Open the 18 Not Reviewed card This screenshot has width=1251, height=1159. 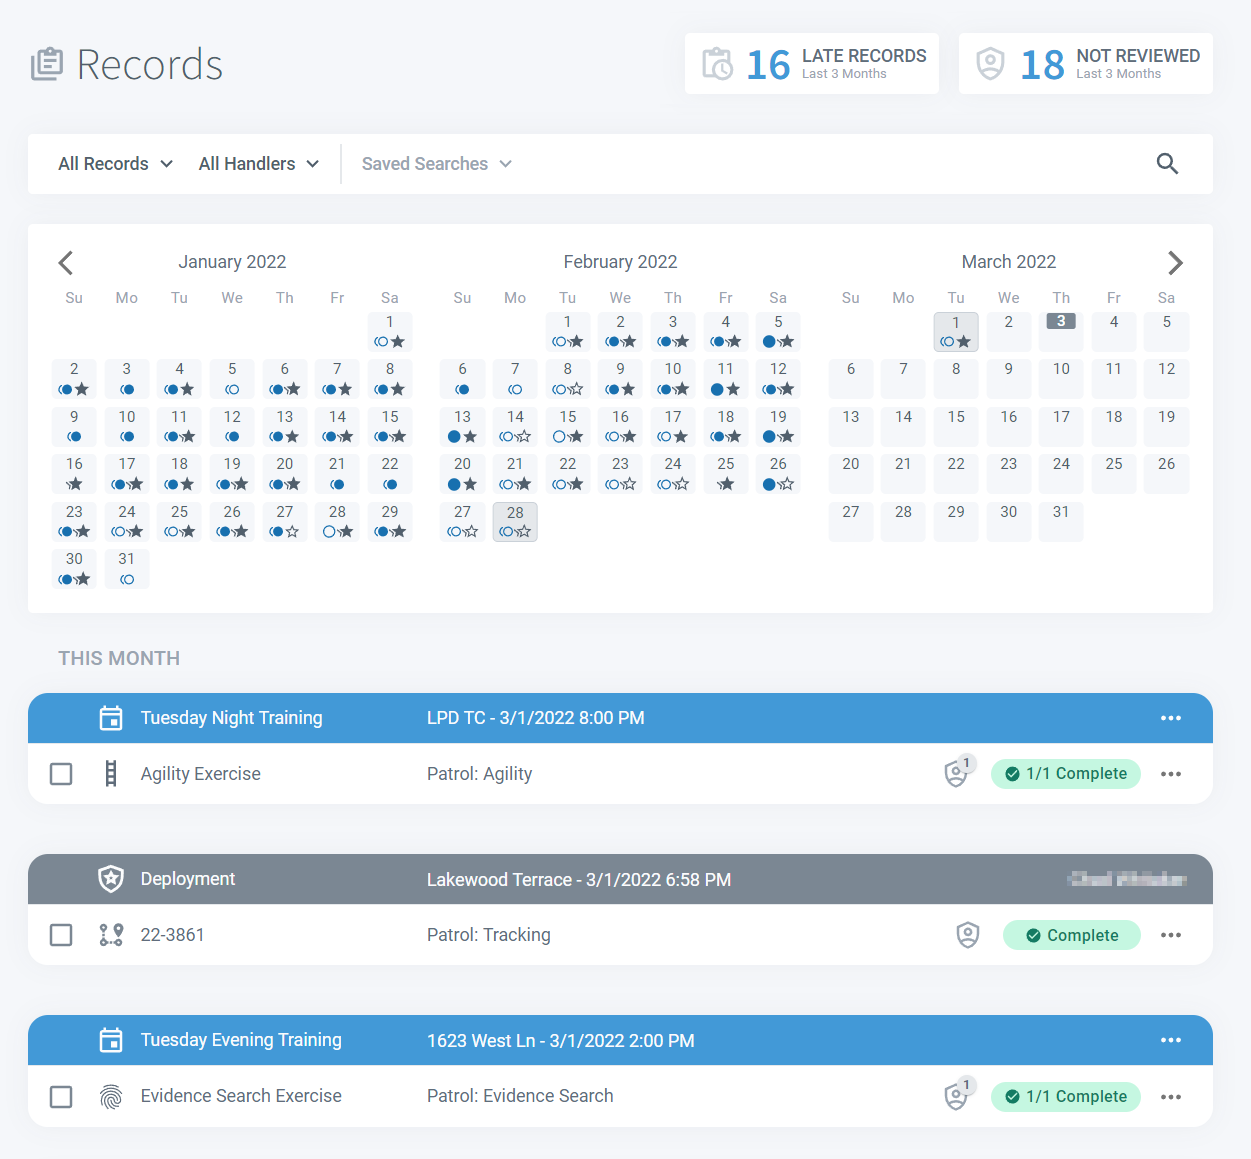point(1086,64)
